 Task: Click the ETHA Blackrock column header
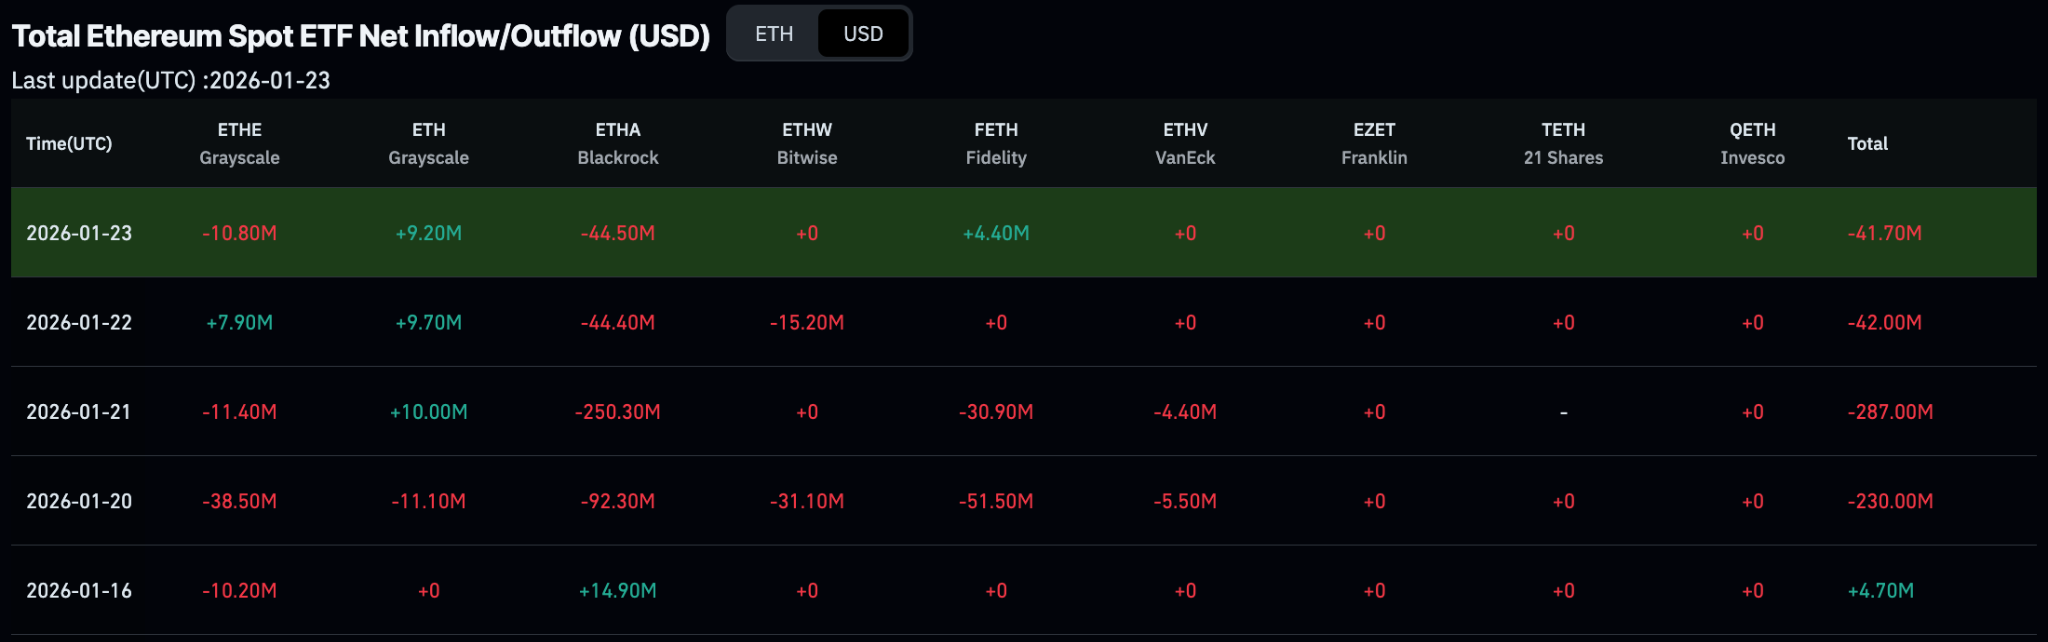coord(618,144)
